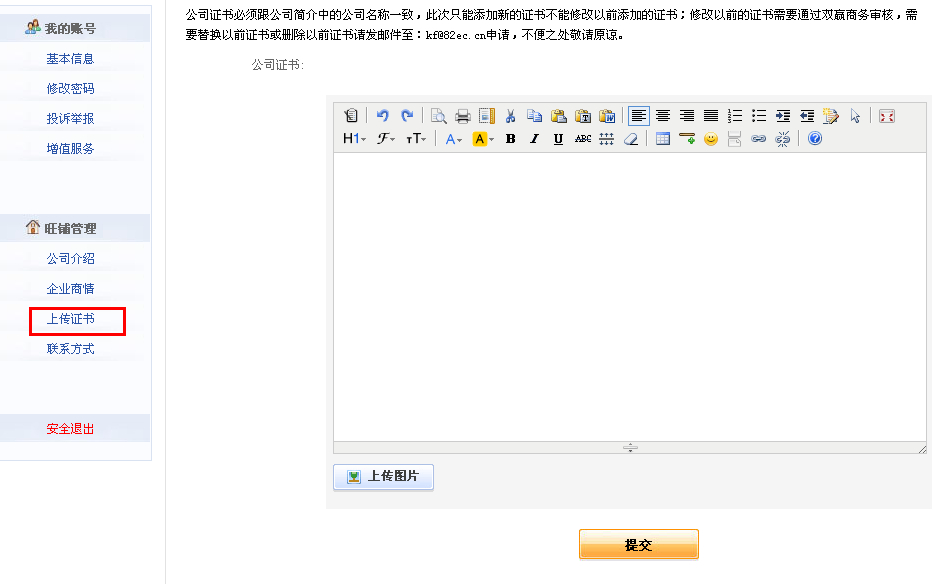Toggle italic formatting
Image resolution: width=937 pixels, height=584 pixels.
[x=534, y=139]
